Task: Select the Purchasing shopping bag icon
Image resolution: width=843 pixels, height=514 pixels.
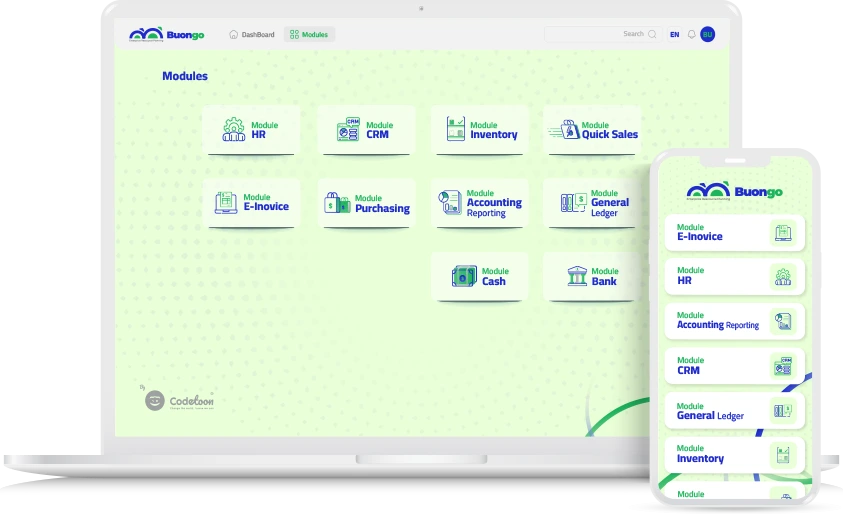Action: pos(337,203)
